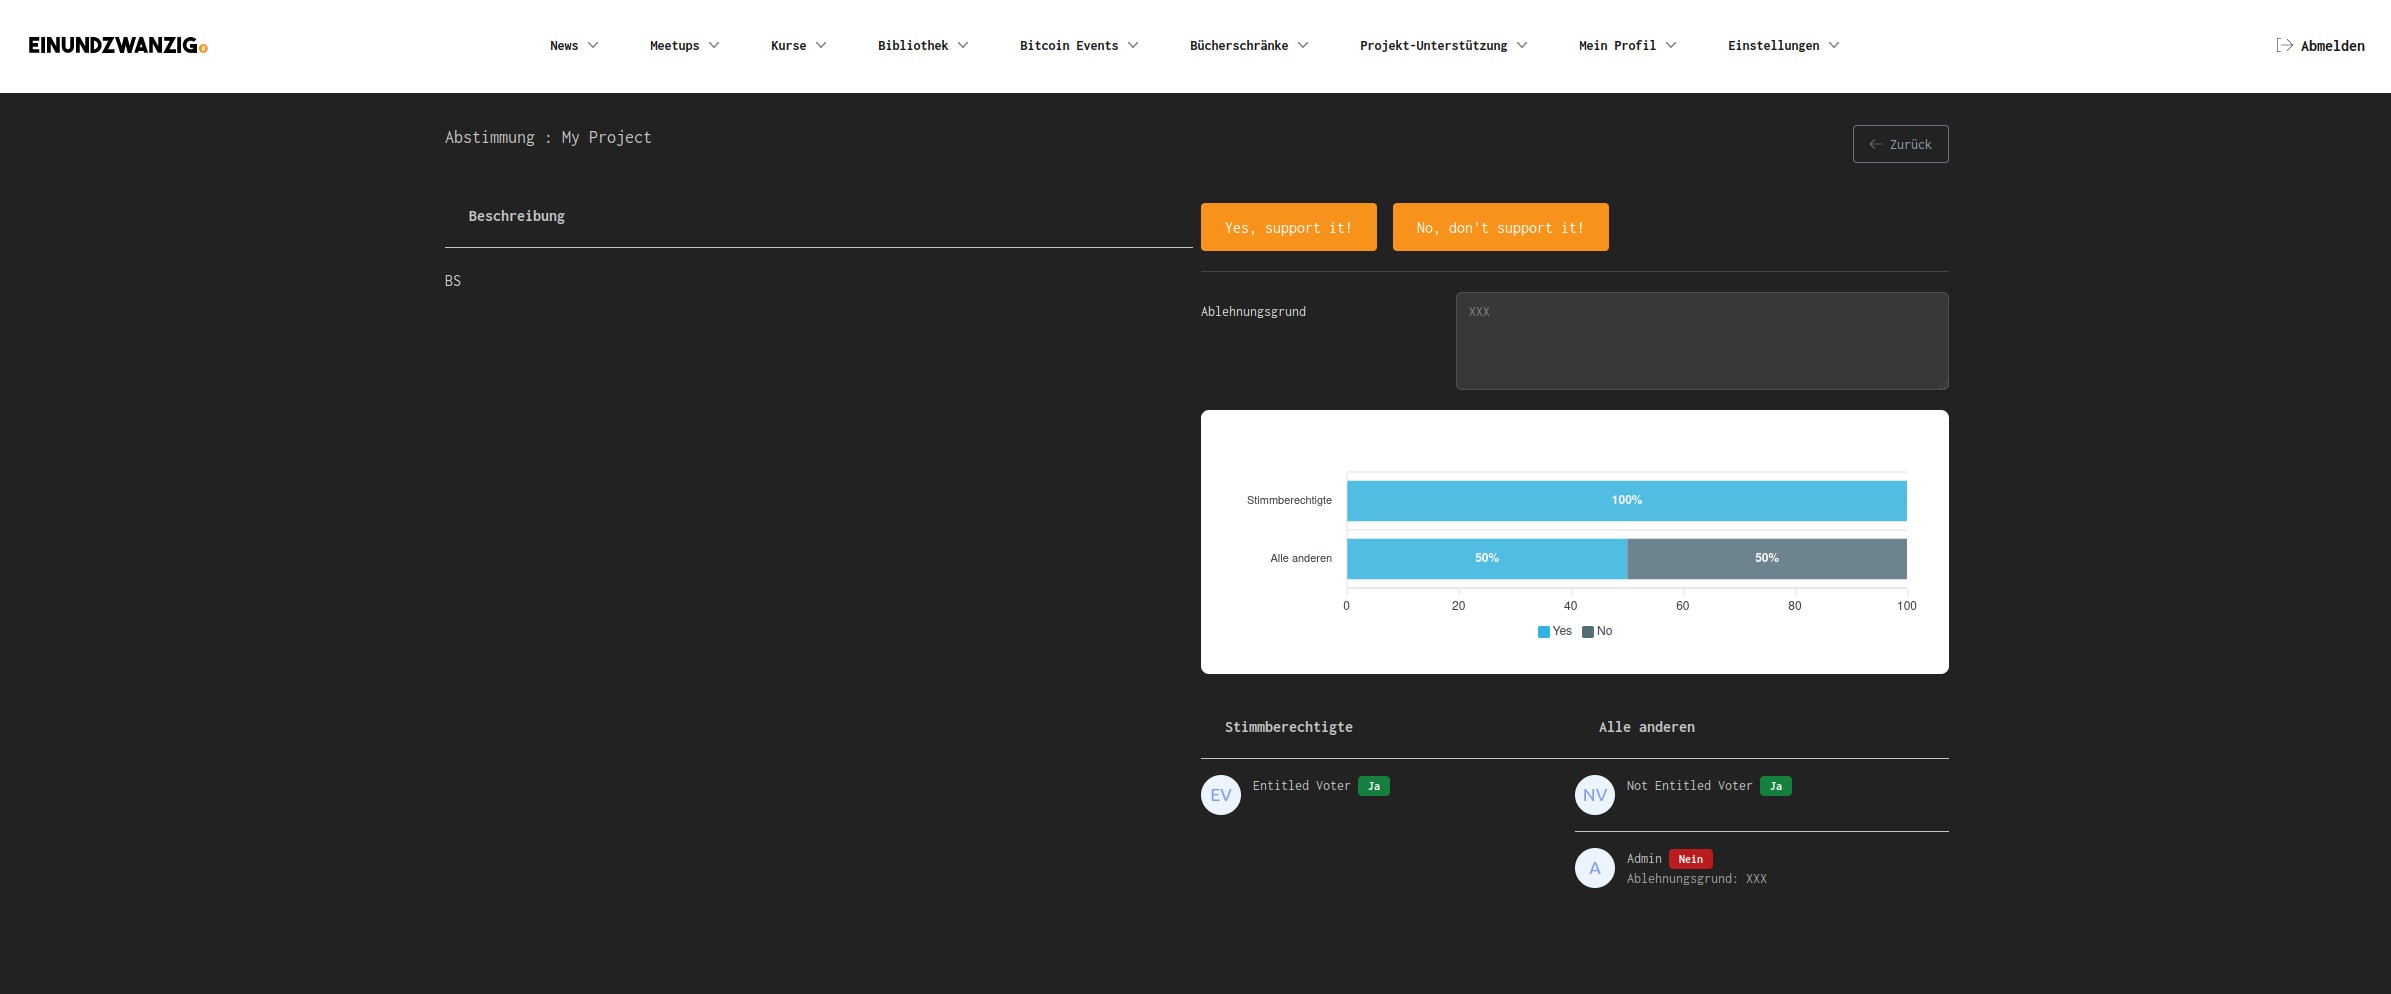Viewport: 2391px width, 994px height.
Task: Click the NV avatar of Not Entitled Voter
Action: point(1594,795)
